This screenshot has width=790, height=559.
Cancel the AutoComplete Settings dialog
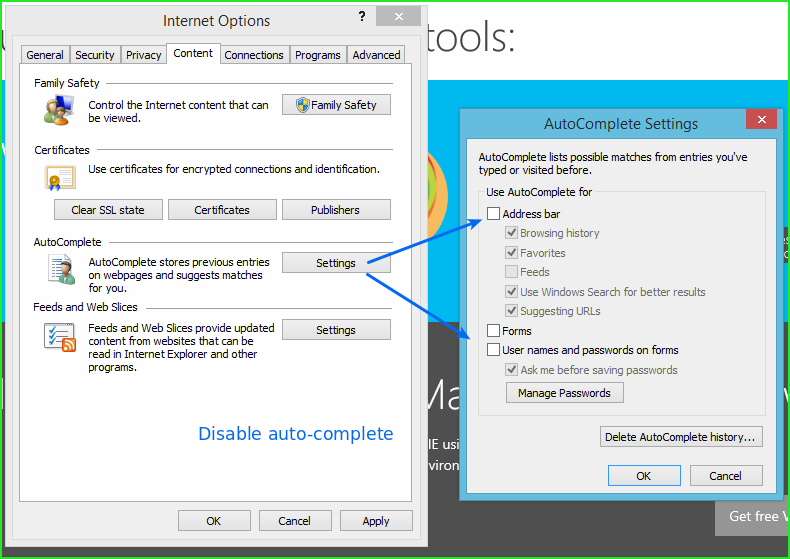tap(726, 475)
